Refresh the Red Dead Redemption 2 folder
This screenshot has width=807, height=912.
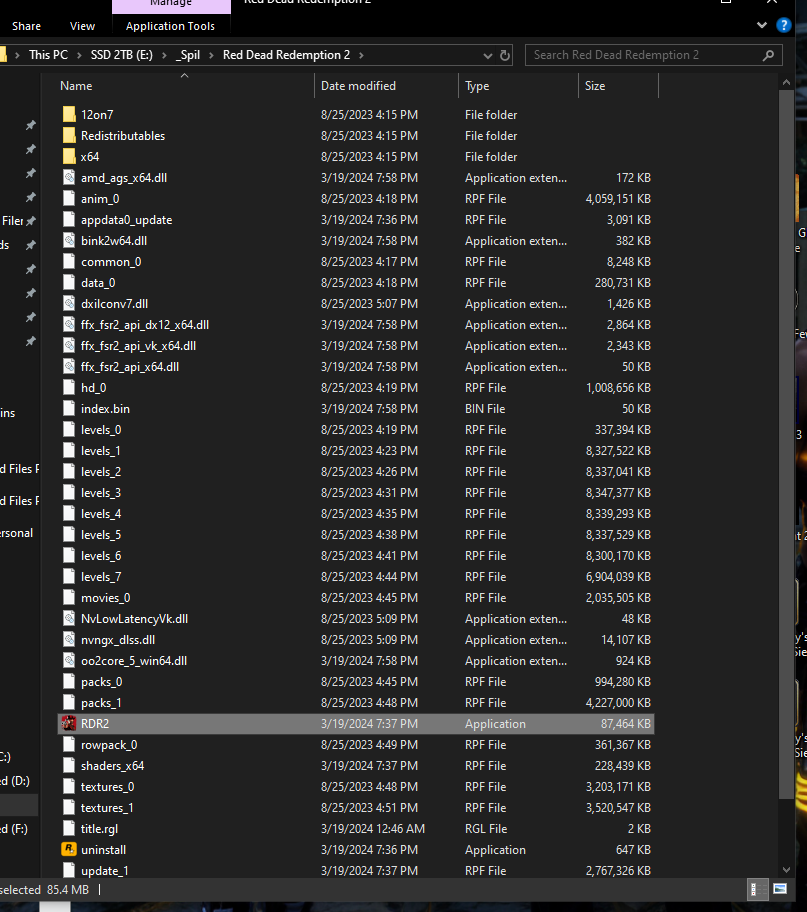505,55
